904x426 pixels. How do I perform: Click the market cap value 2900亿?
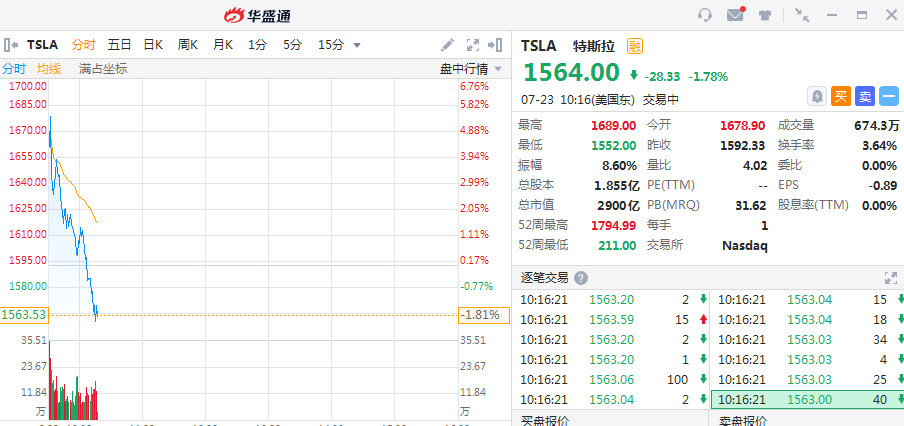[618, 205]
